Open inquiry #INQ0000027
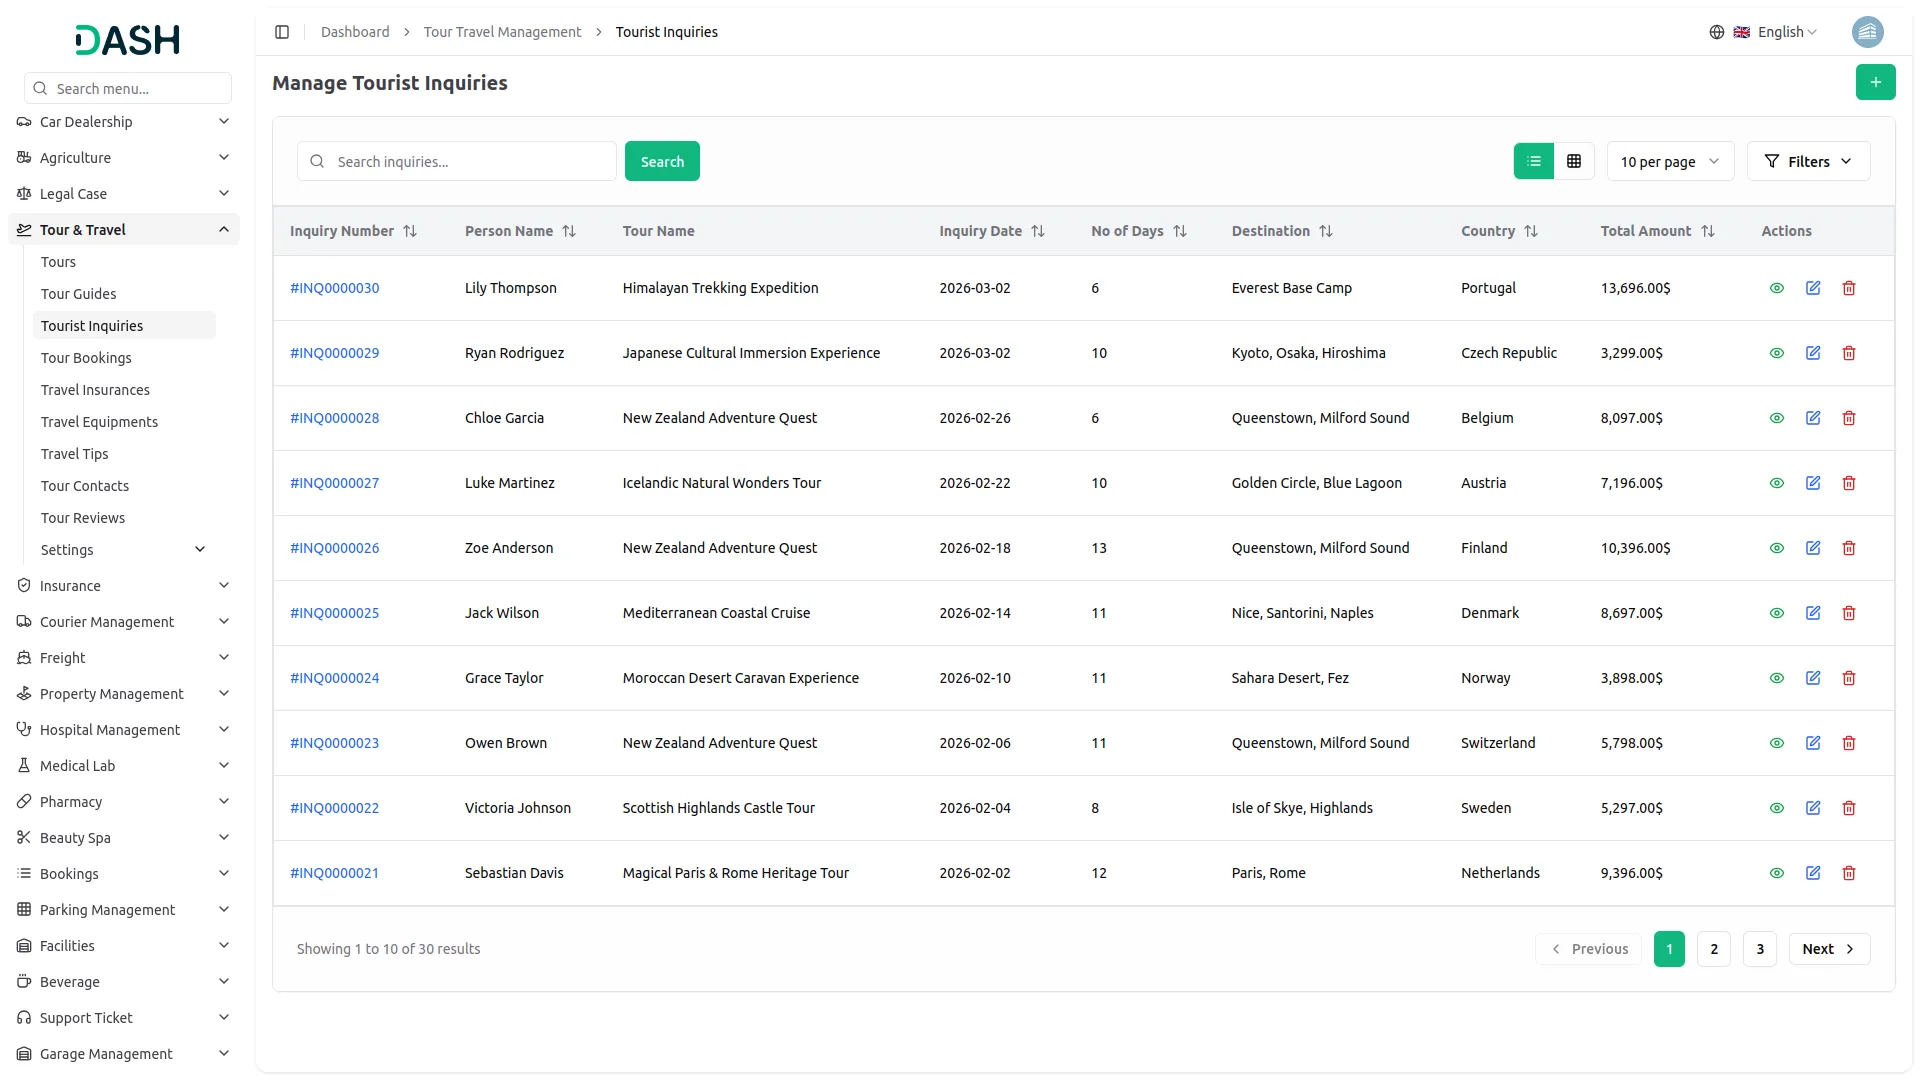The image size is (1920, 1080). tap(334, 483)
